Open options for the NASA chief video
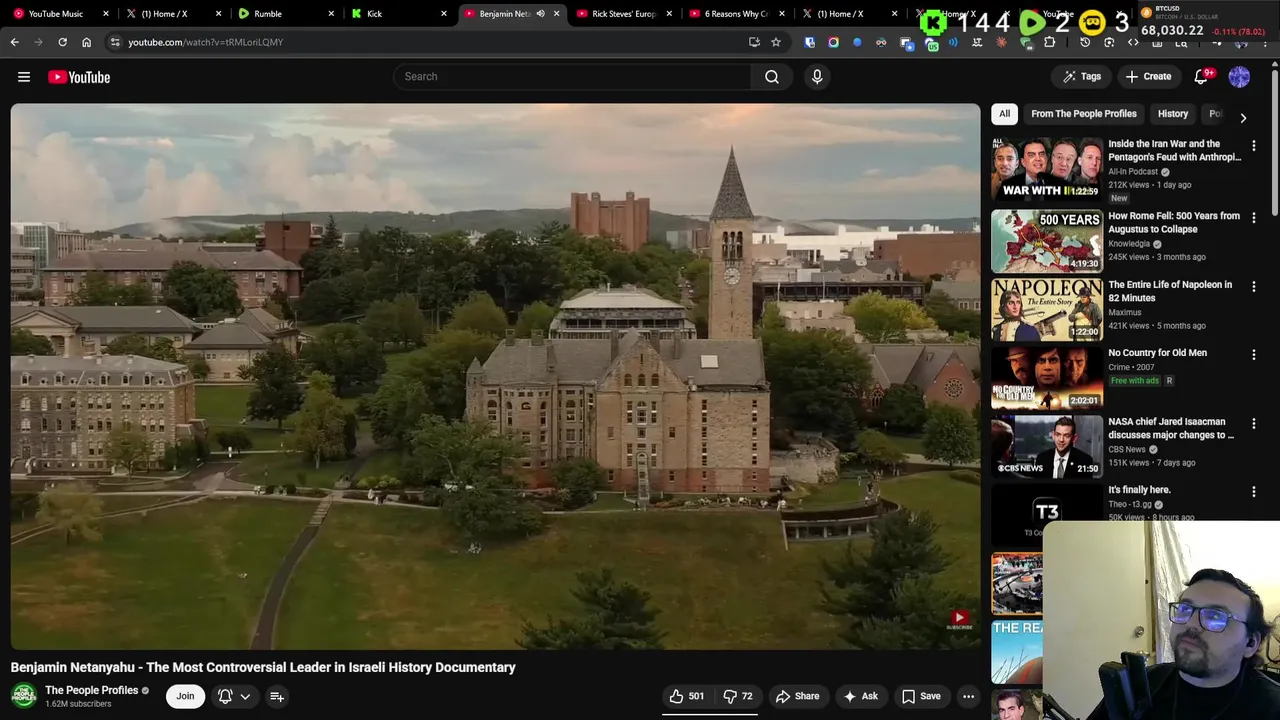The width and height of the screenshot is (1280, 720). click(1254, 423)
